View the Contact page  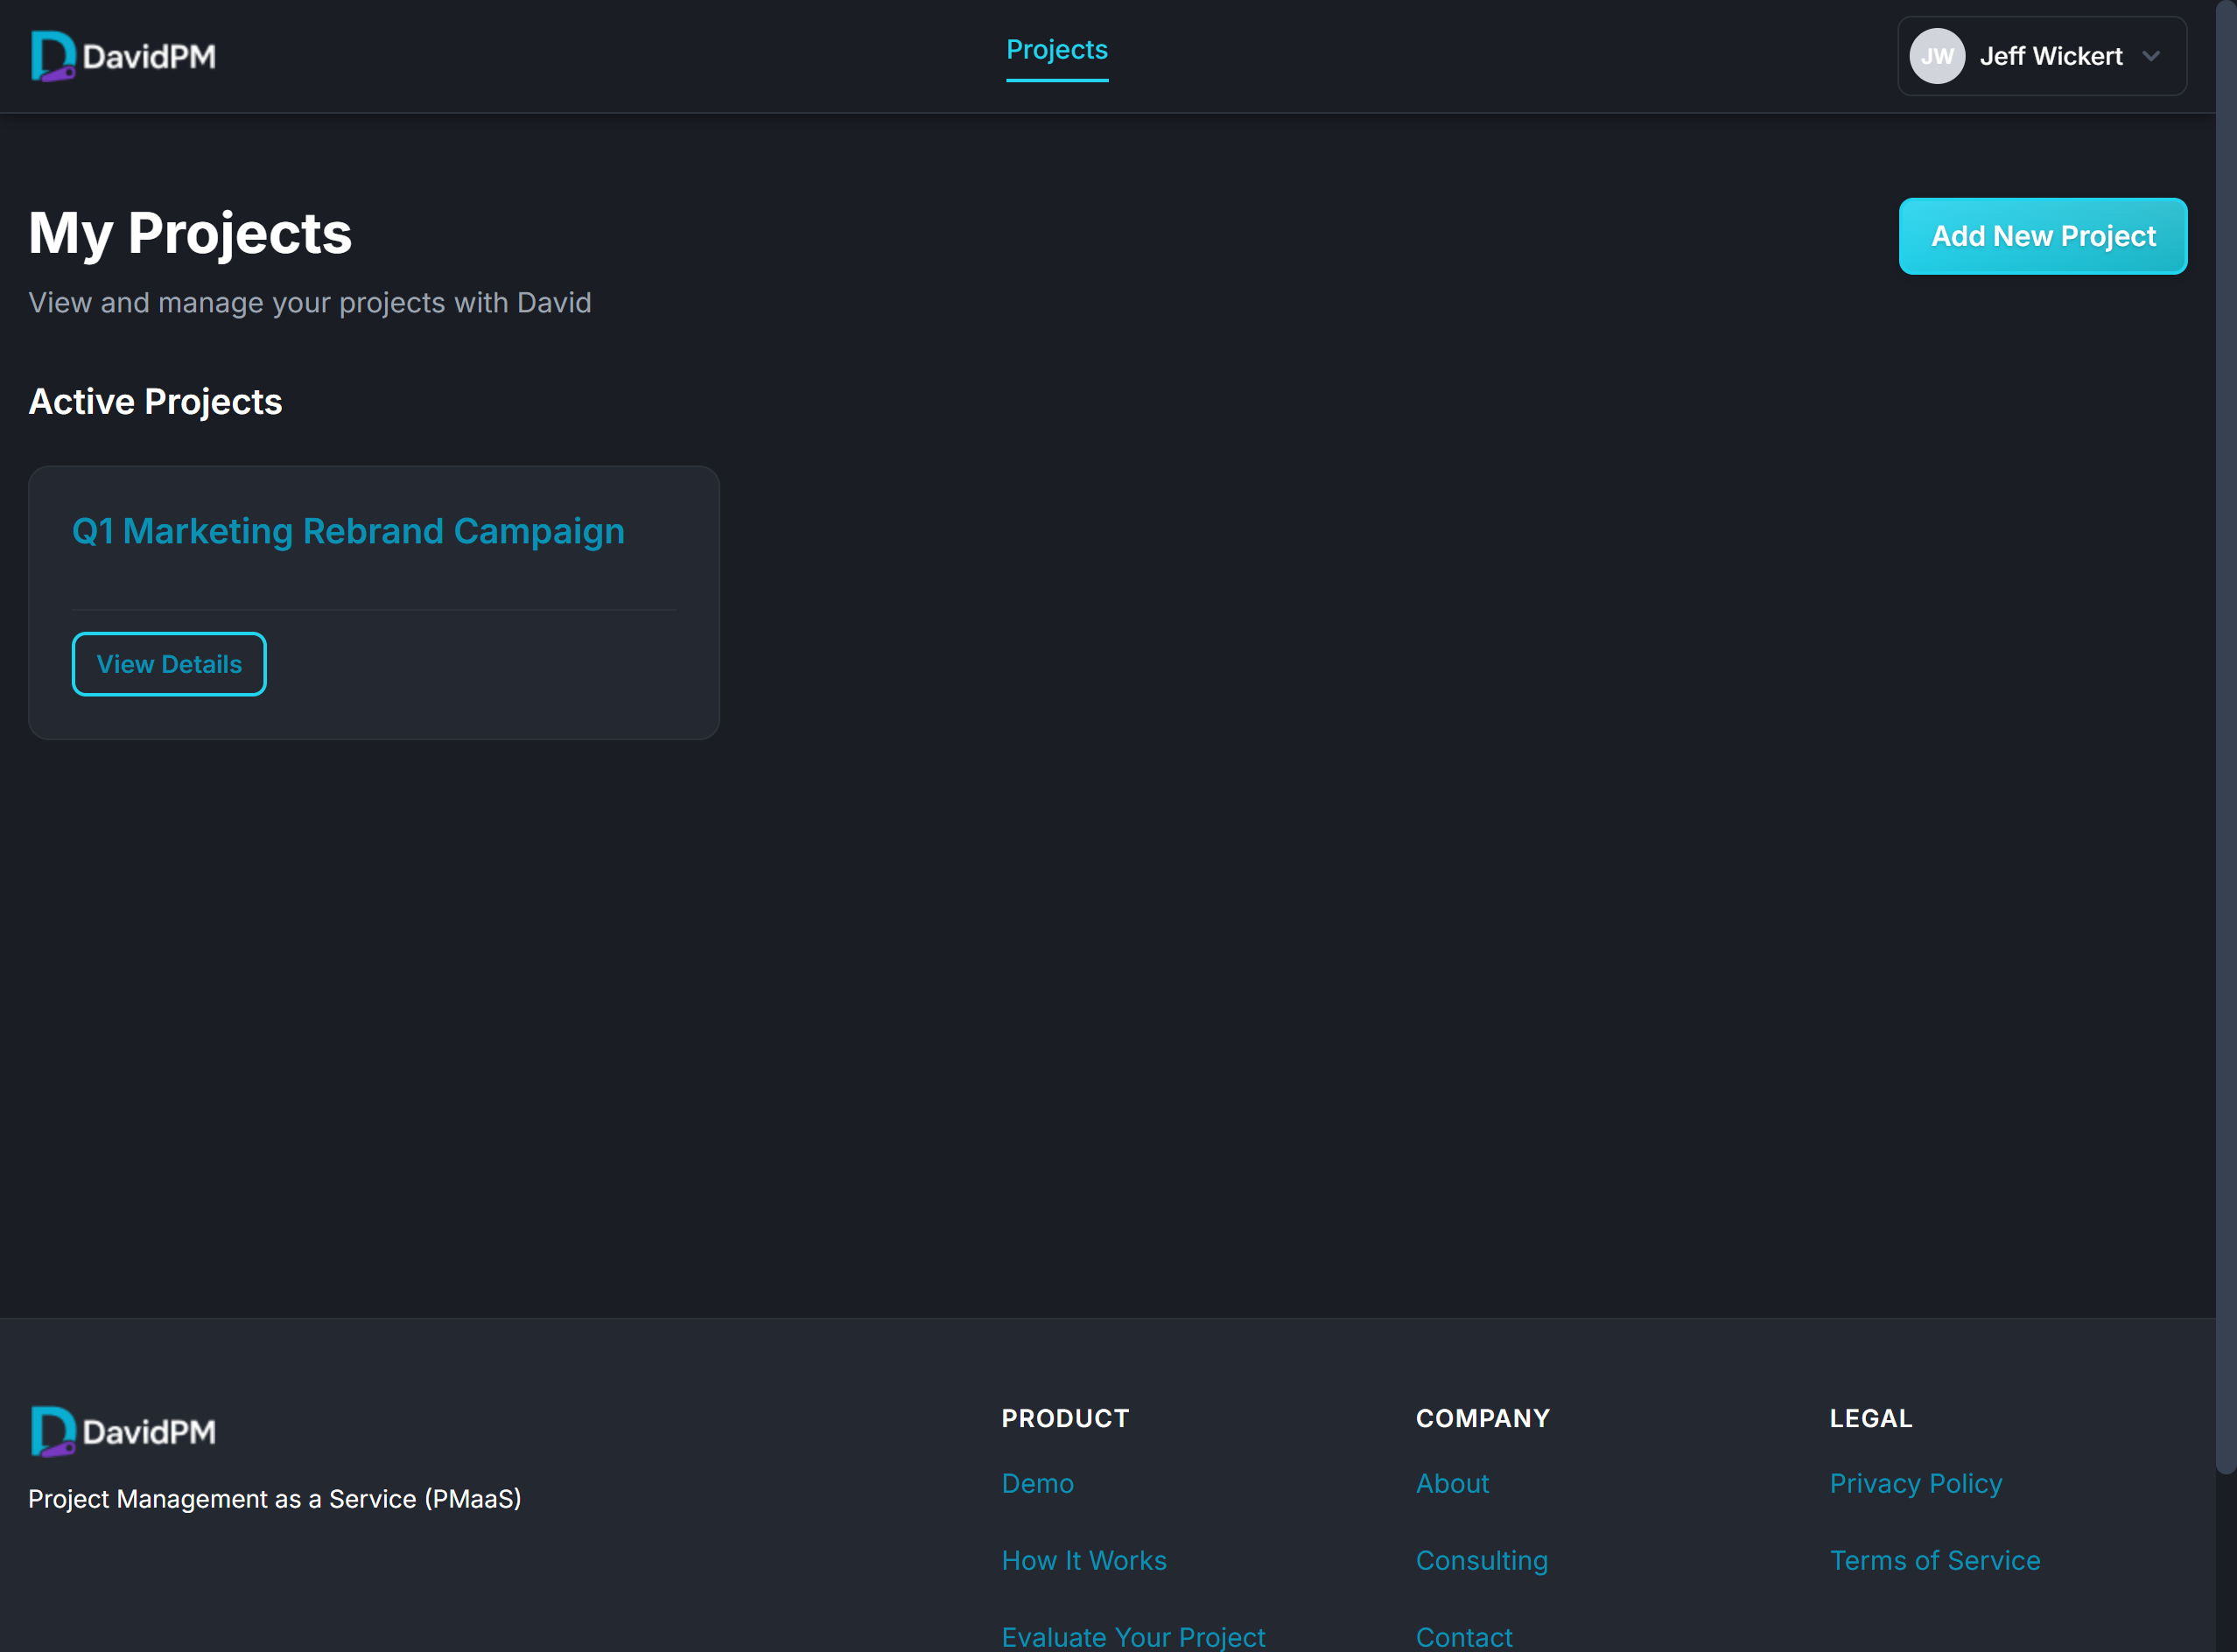pyautogui.click(x=1464, y=1636)
